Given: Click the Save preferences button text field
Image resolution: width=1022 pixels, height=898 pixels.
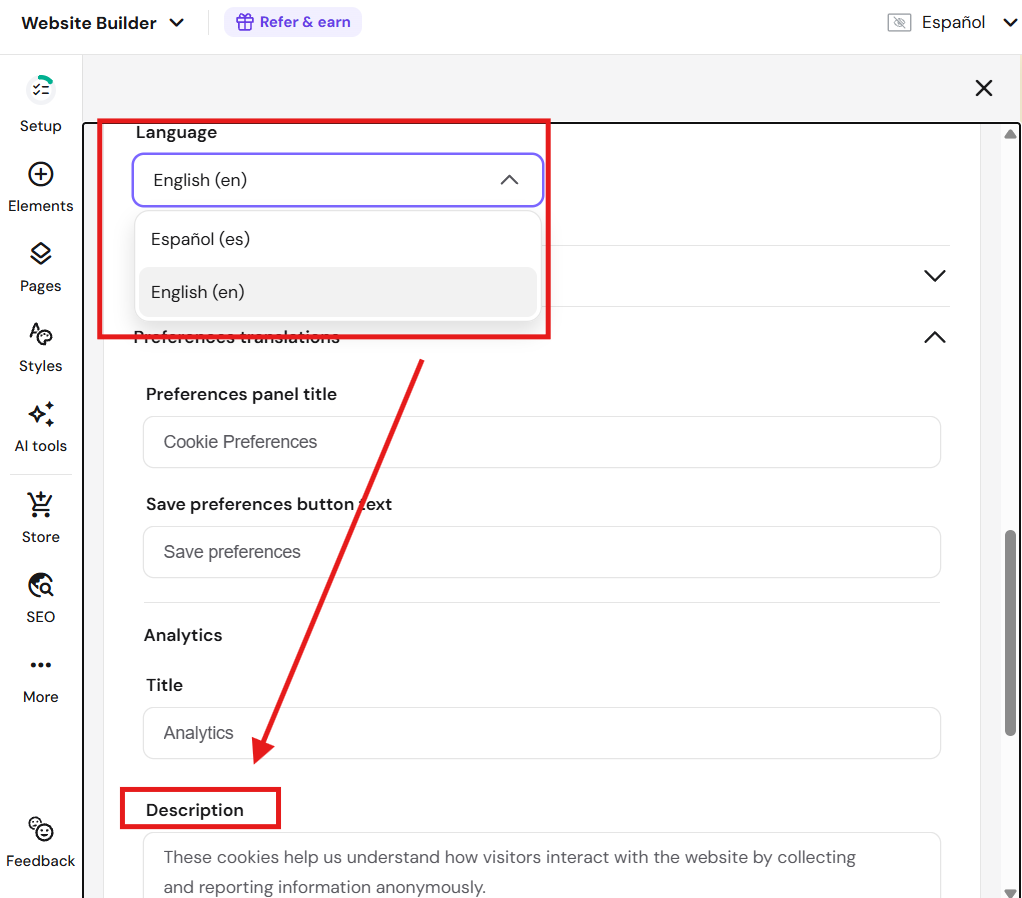Looking at the screenshot, I should 541,552.
